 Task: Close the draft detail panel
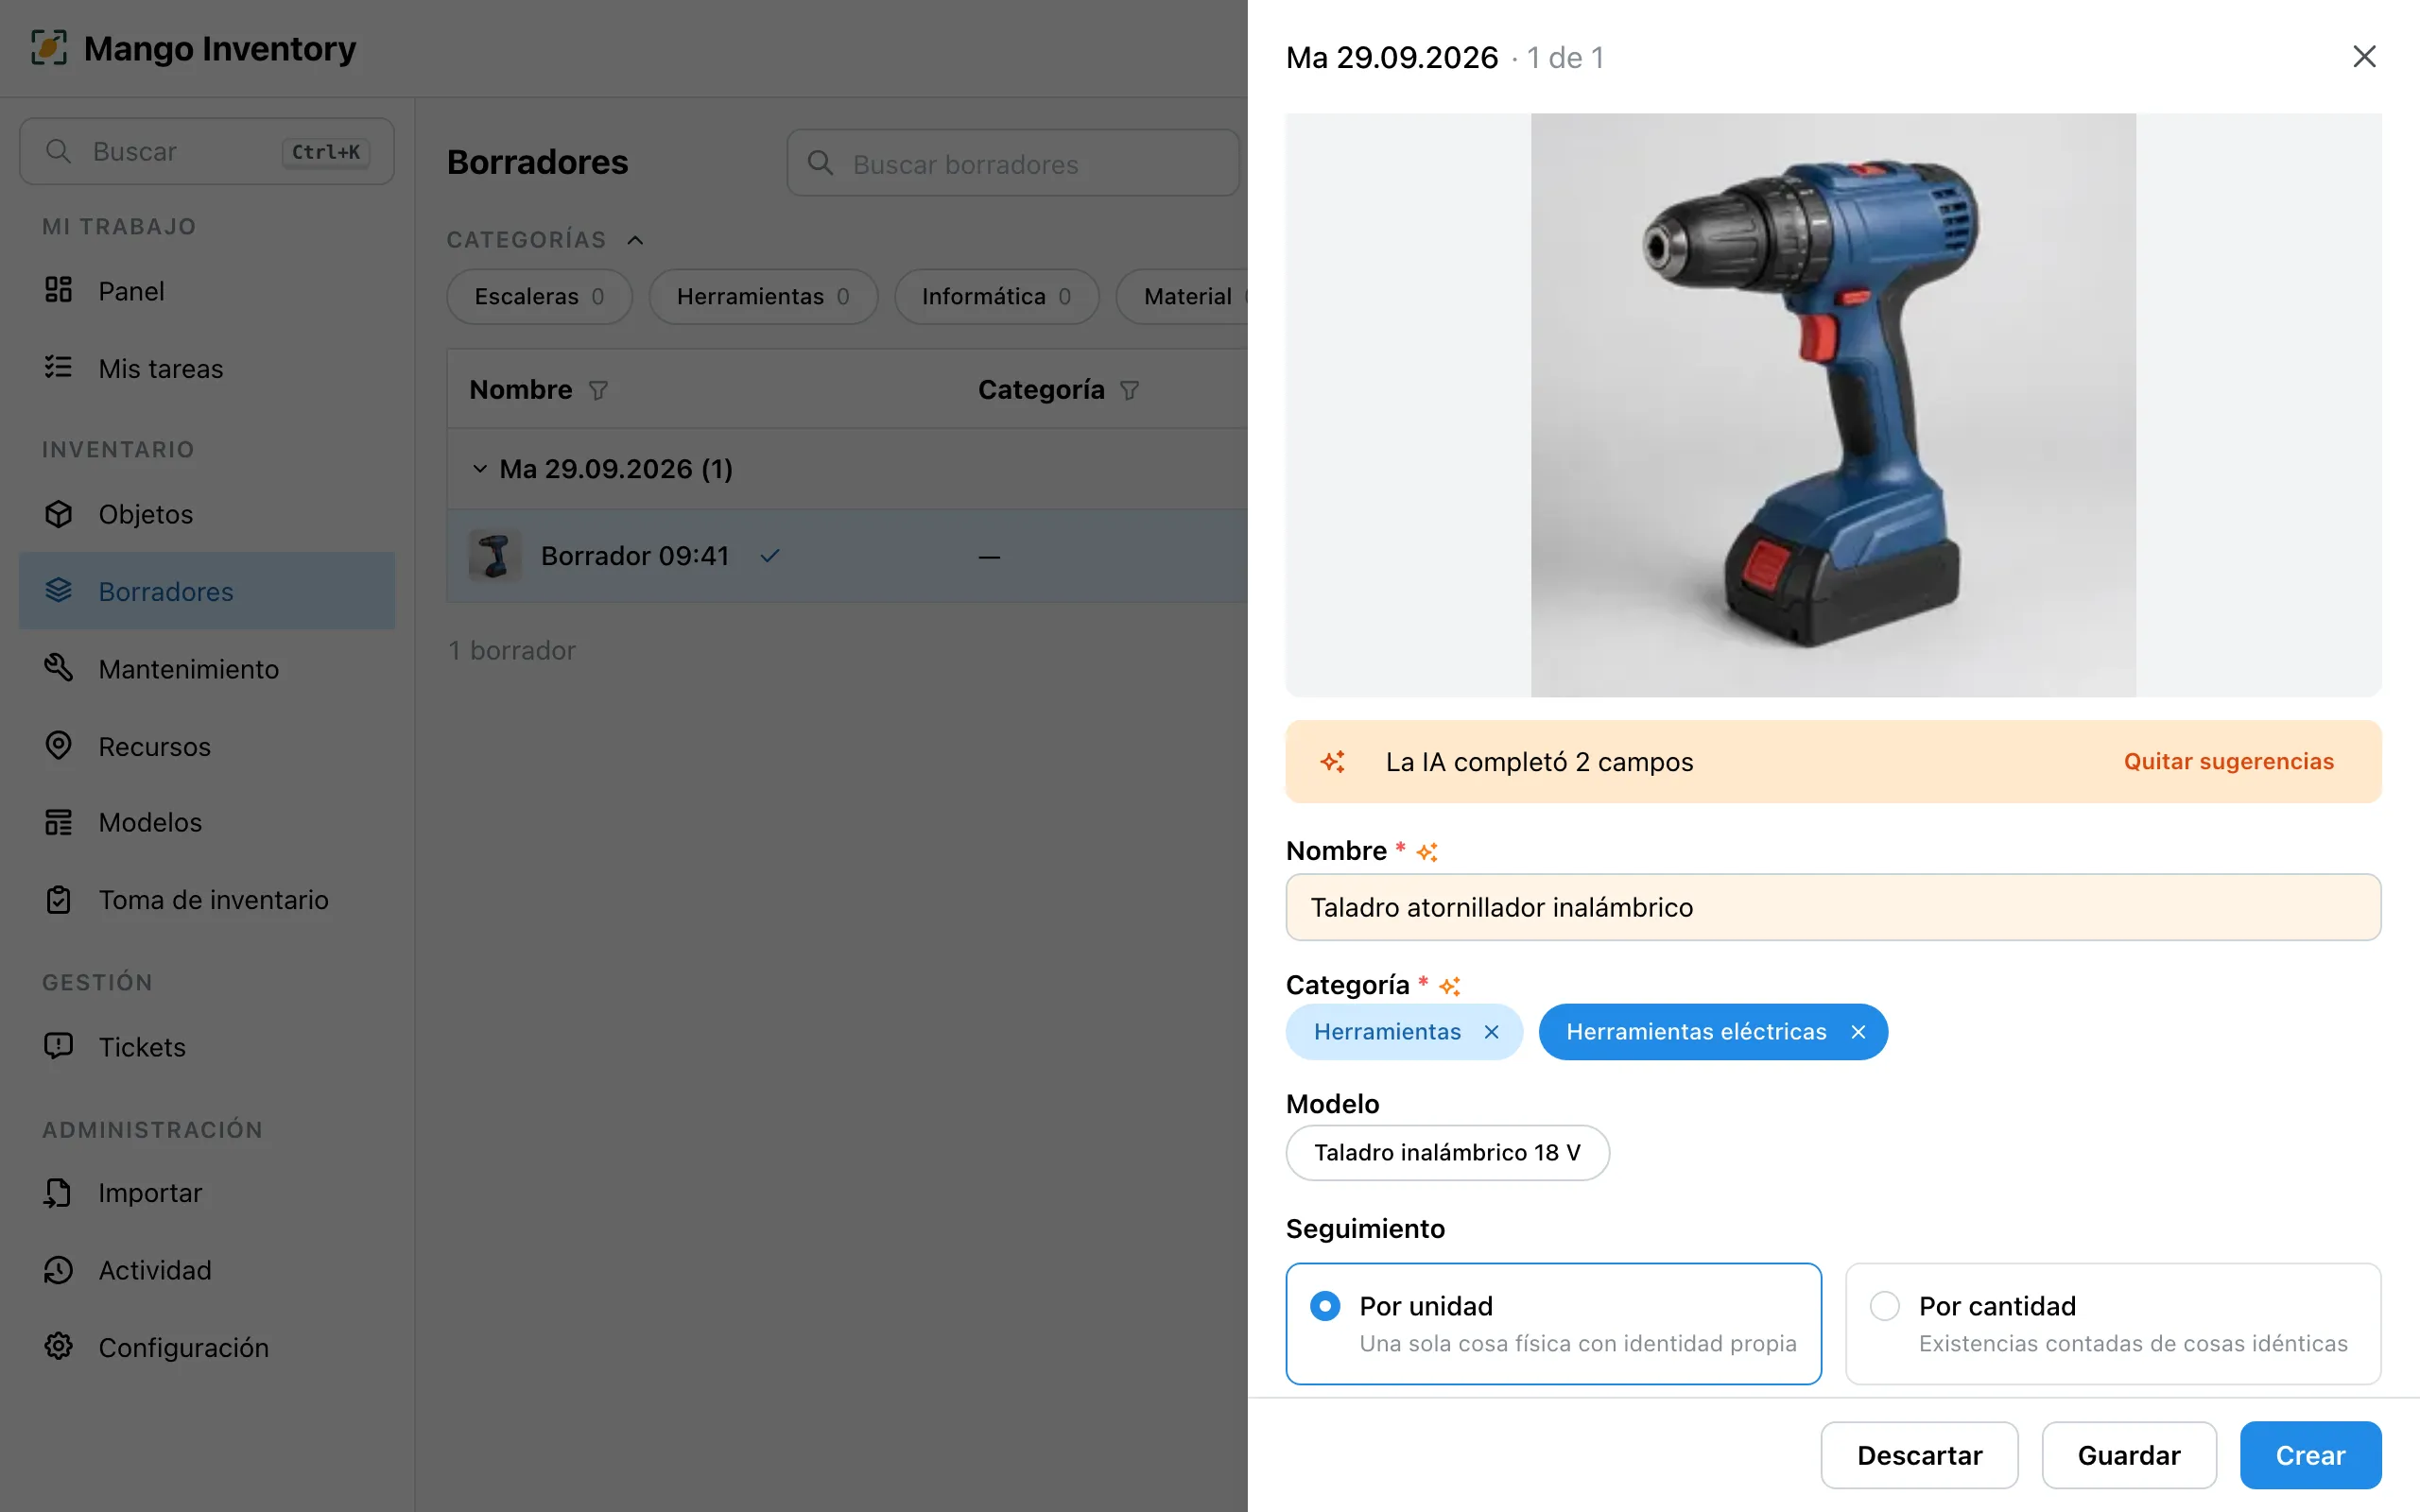[x=2364, y=56]
